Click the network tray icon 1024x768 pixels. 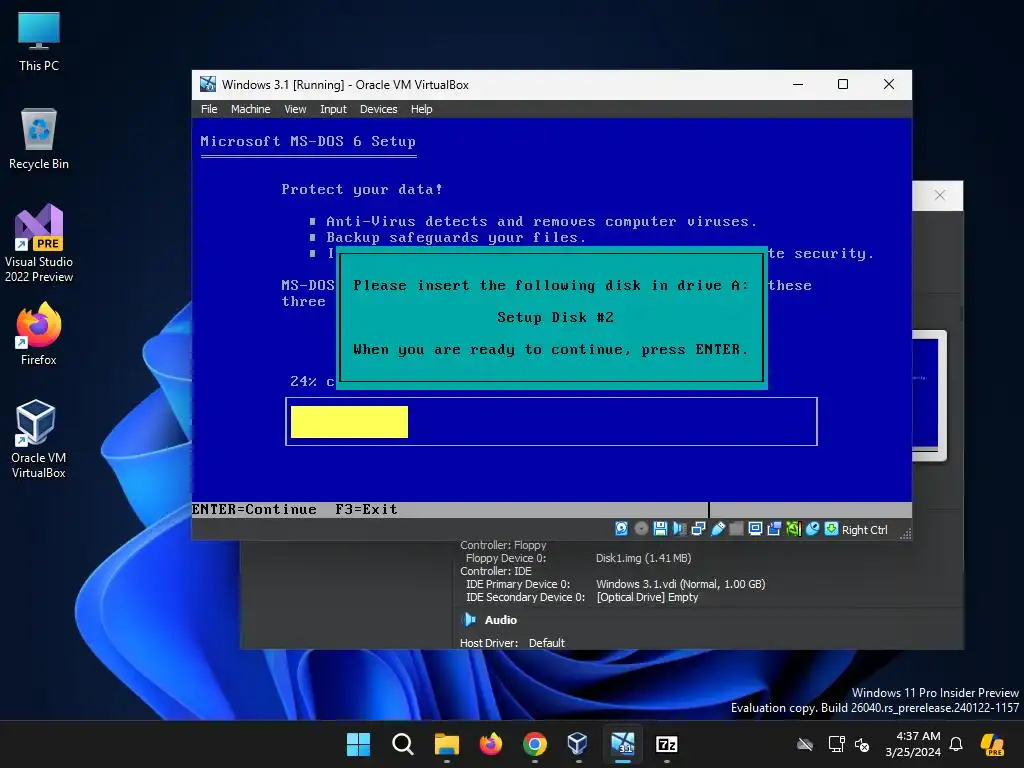click(x=836, y=744)
